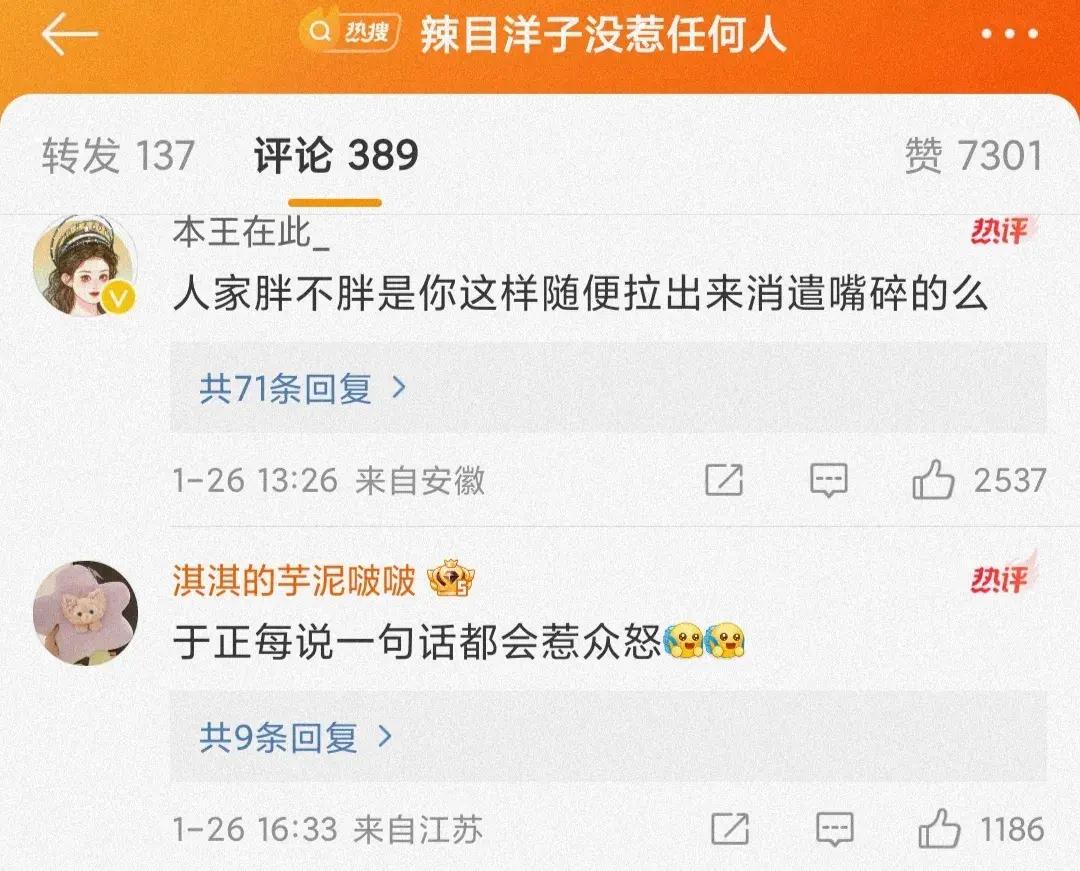Viewport: 1080px width, 871px height.
Task: Reply to the 淇淇的芋泥啵啵 comment via the bubble icon
Action: (834, 829)
